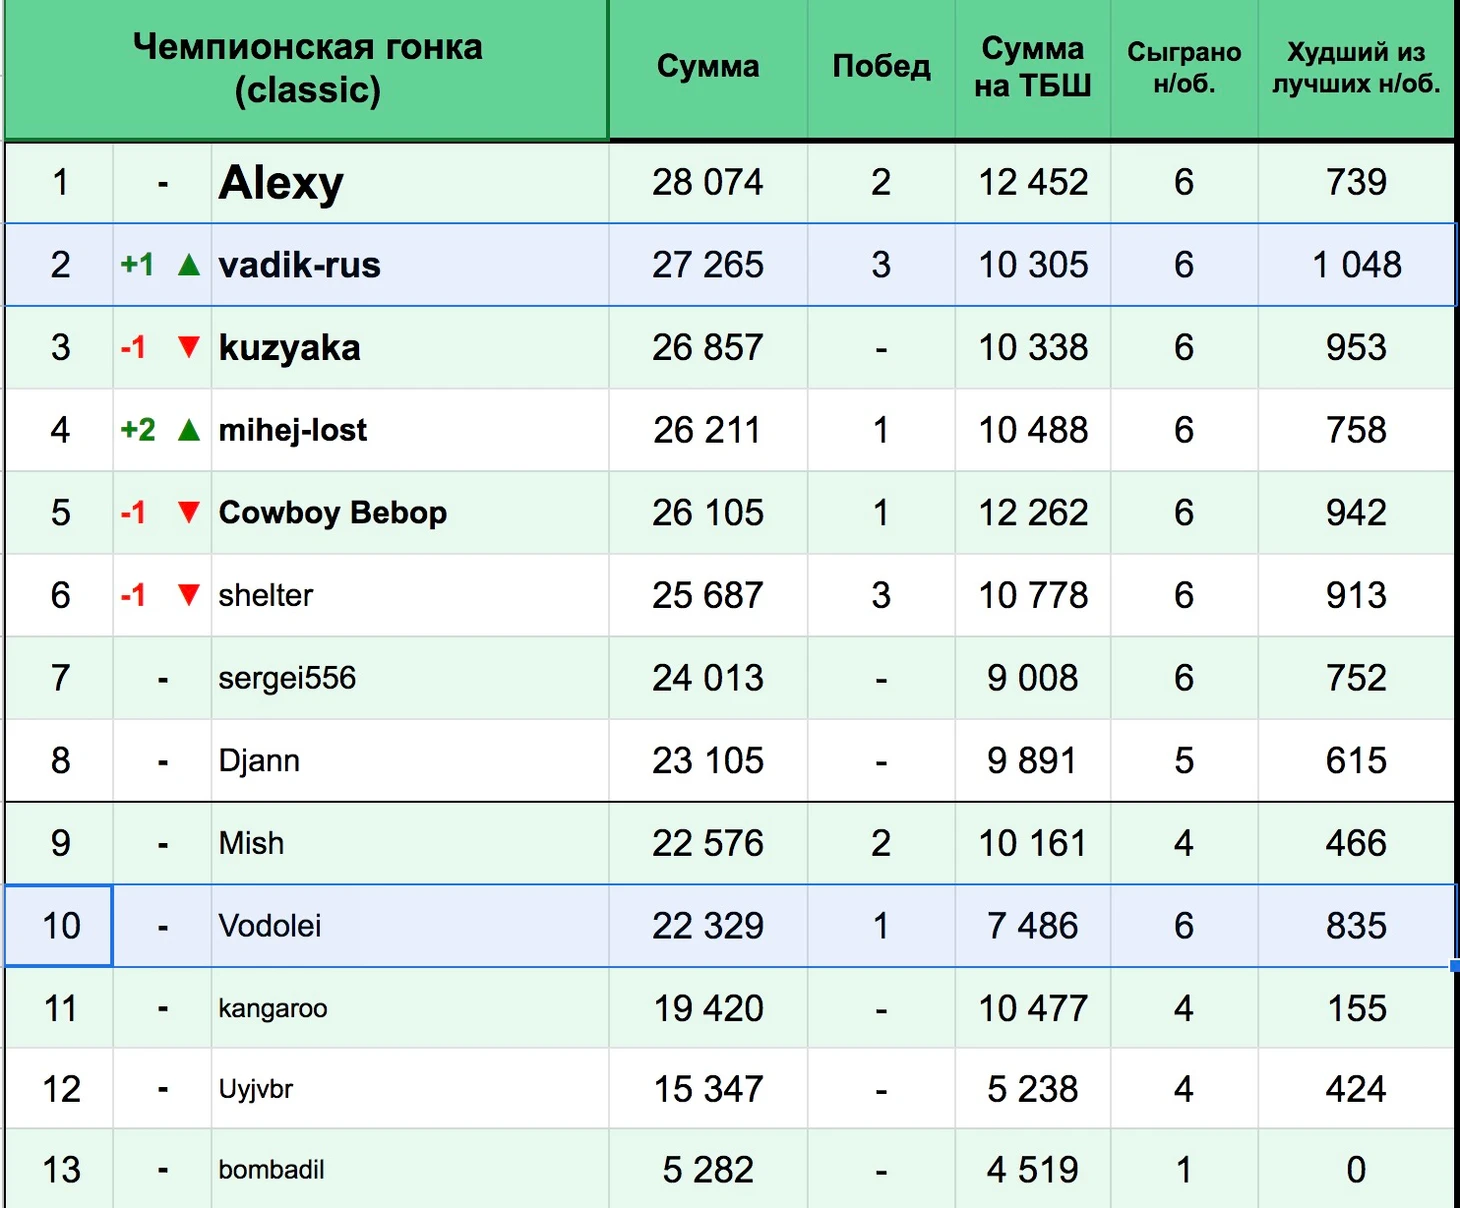Click the green up arrow beside mihej-lost
The image size is (1460, 1208).
click(189, 431)
